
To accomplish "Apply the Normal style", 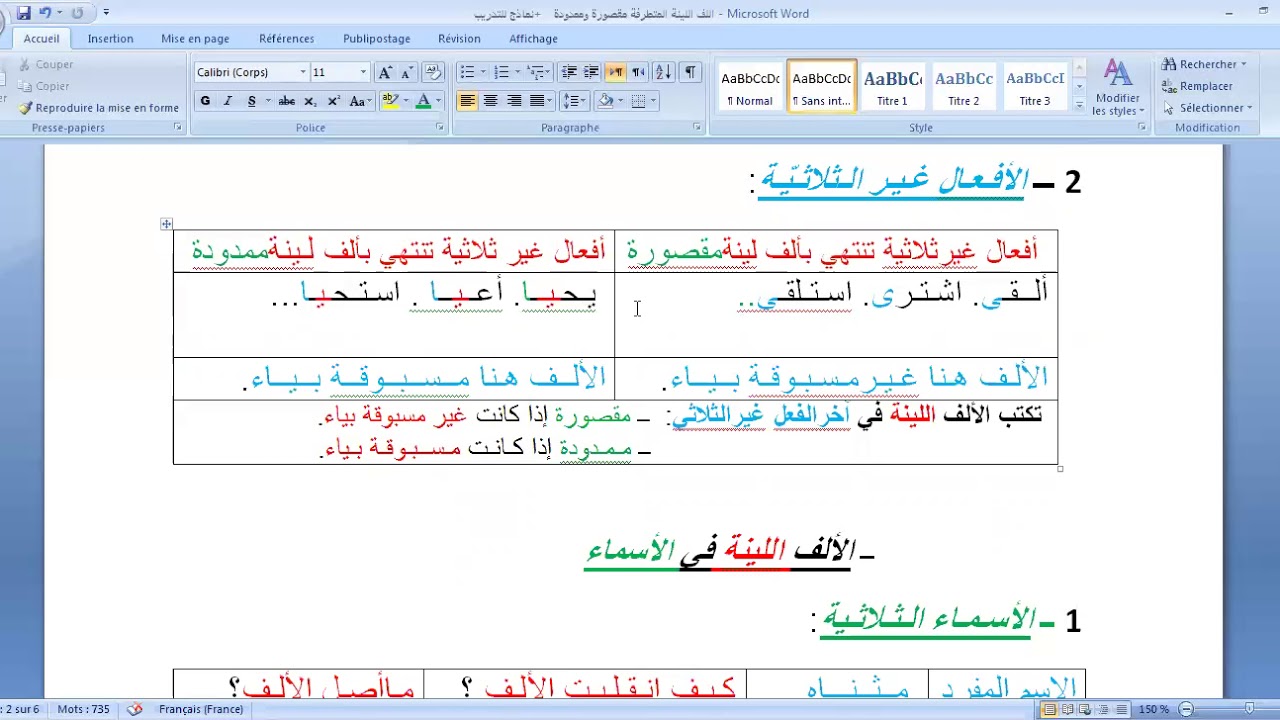I will point(750,87).
